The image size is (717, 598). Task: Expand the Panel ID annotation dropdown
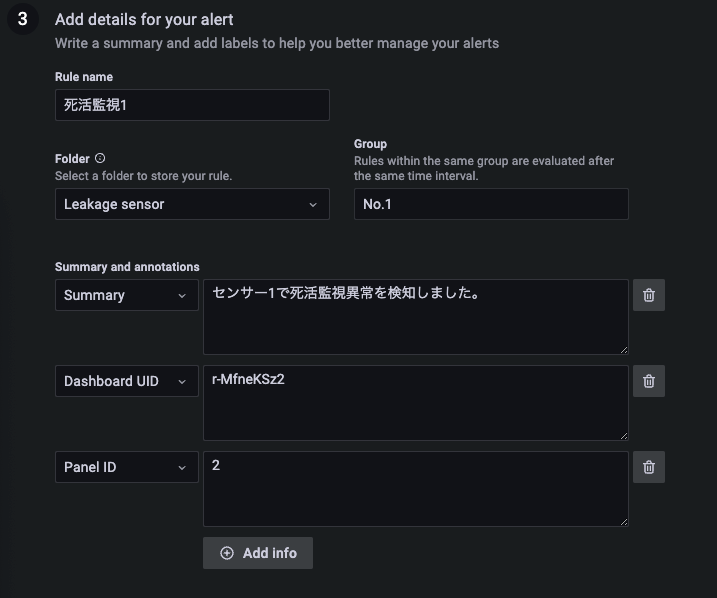pyautogui.click(x=127, y=467)
